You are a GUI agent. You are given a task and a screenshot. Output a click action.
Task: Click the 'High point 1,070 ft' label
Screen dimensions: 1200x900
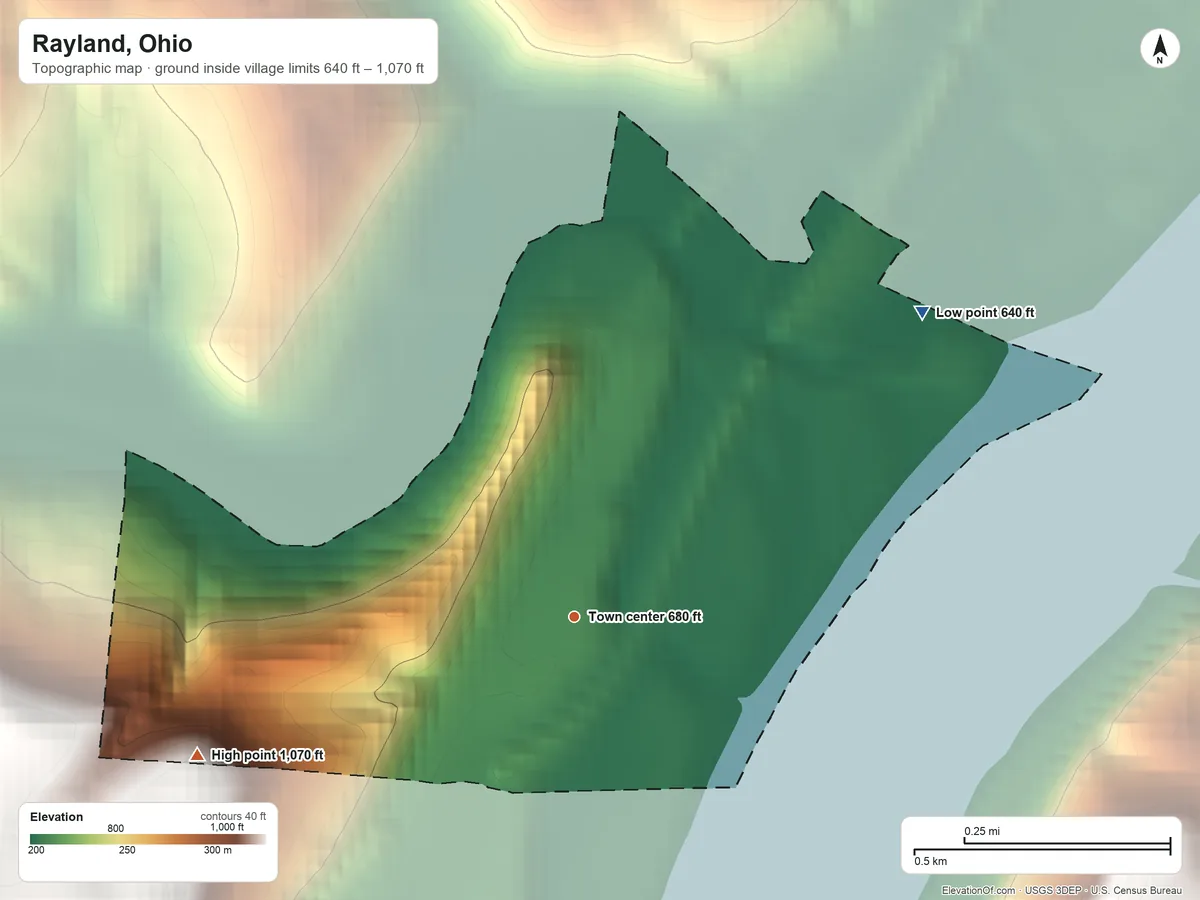tap(268, 756)
